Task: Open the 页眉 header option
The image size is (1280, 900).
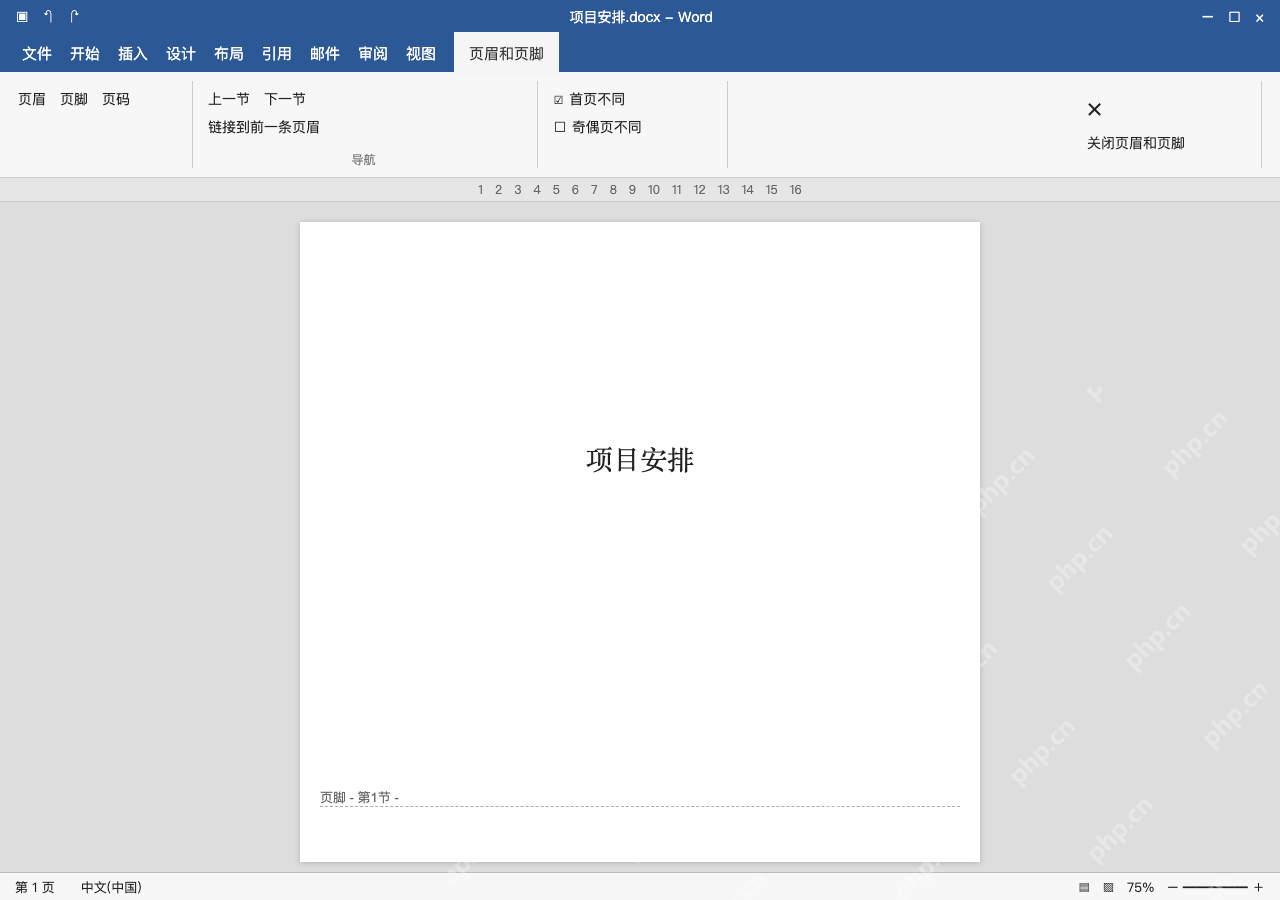Action: pos(32,99)
